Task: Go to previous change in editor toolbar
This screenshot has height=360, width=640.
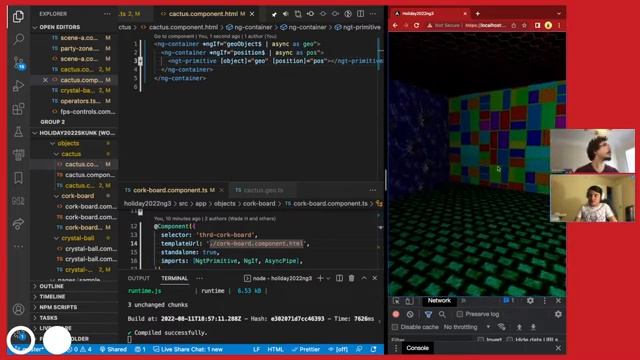Action: click(x=311, y=13)
